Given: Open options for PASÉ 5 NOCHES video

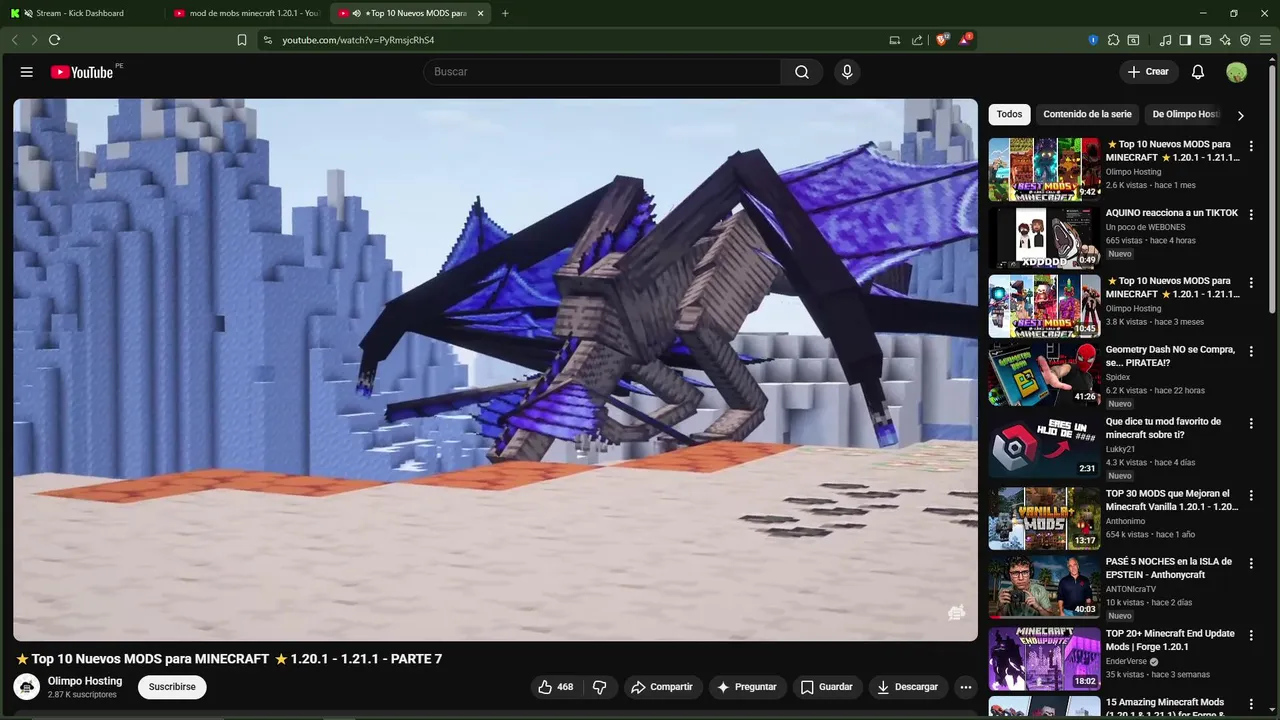Looking at the screenshot, I should tap(1251, 563).
